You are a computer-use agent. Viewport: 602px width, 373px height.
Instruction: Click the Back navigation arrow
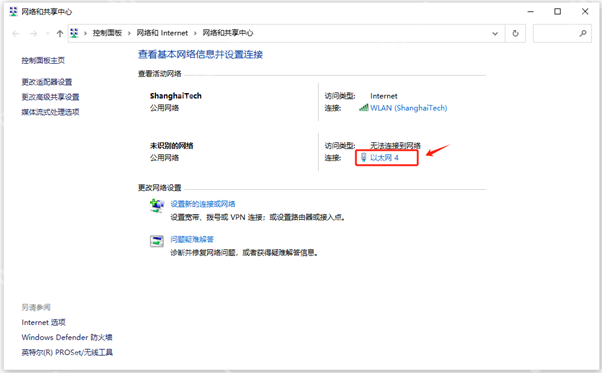click(16, 34)
